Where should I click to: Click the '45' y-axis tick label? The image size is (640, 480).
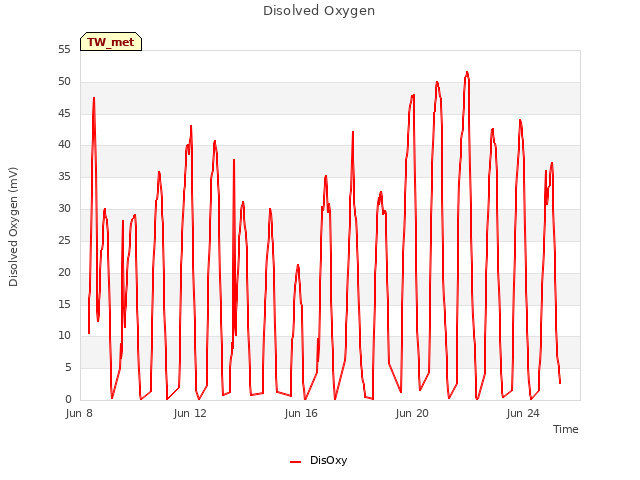coord(64,113)
